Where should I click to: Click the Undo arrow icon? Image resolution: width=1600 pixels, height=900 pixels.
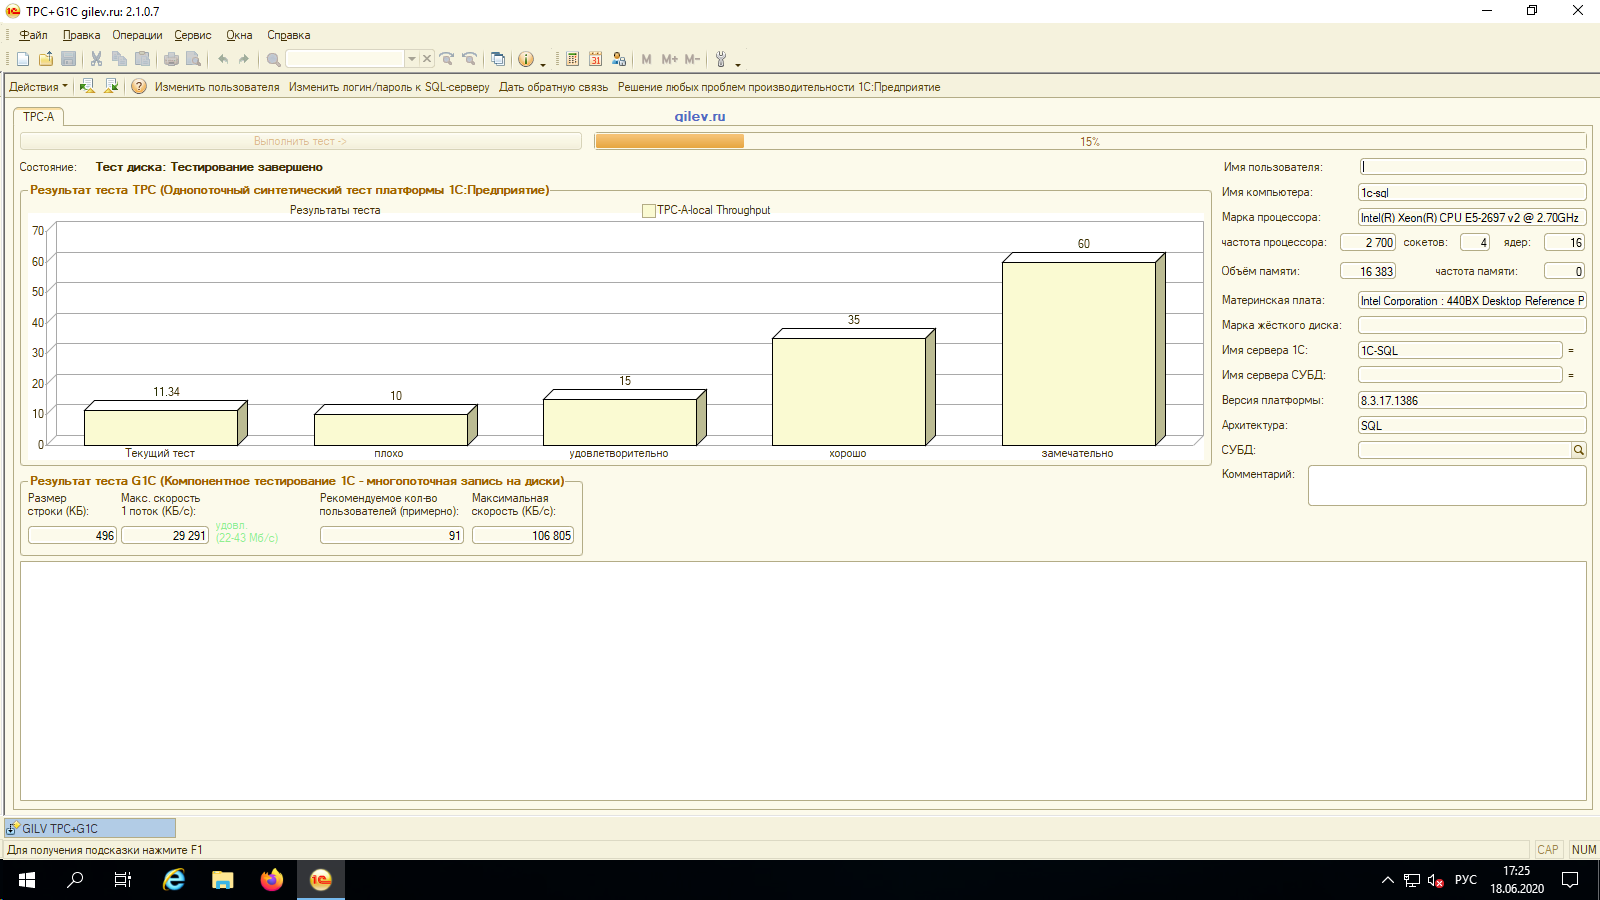click(223, 59)
